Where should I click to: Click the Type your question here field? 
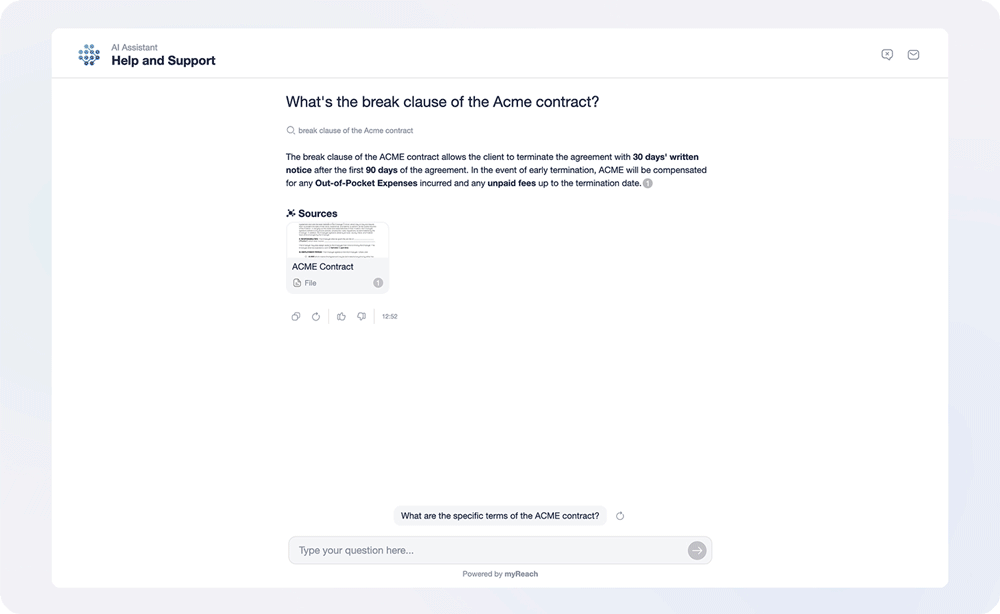[480, 550]
